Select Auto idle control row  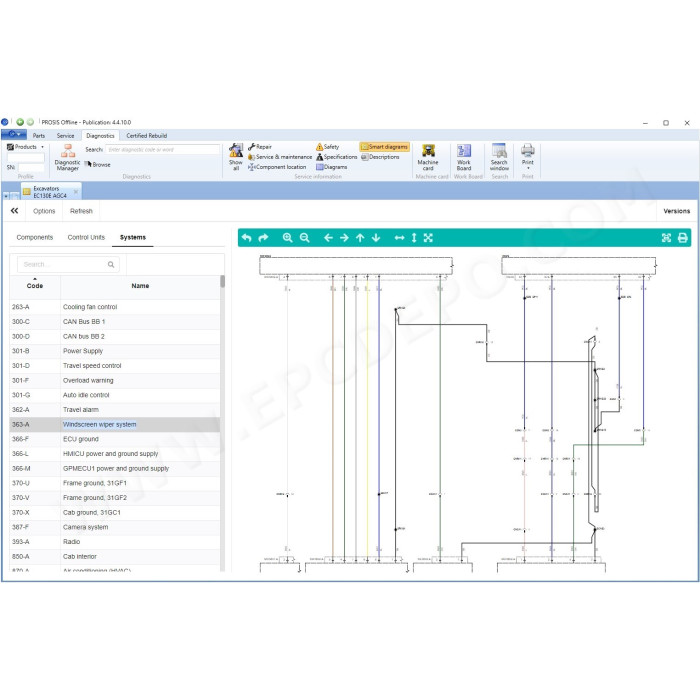(x=115, y=395)
